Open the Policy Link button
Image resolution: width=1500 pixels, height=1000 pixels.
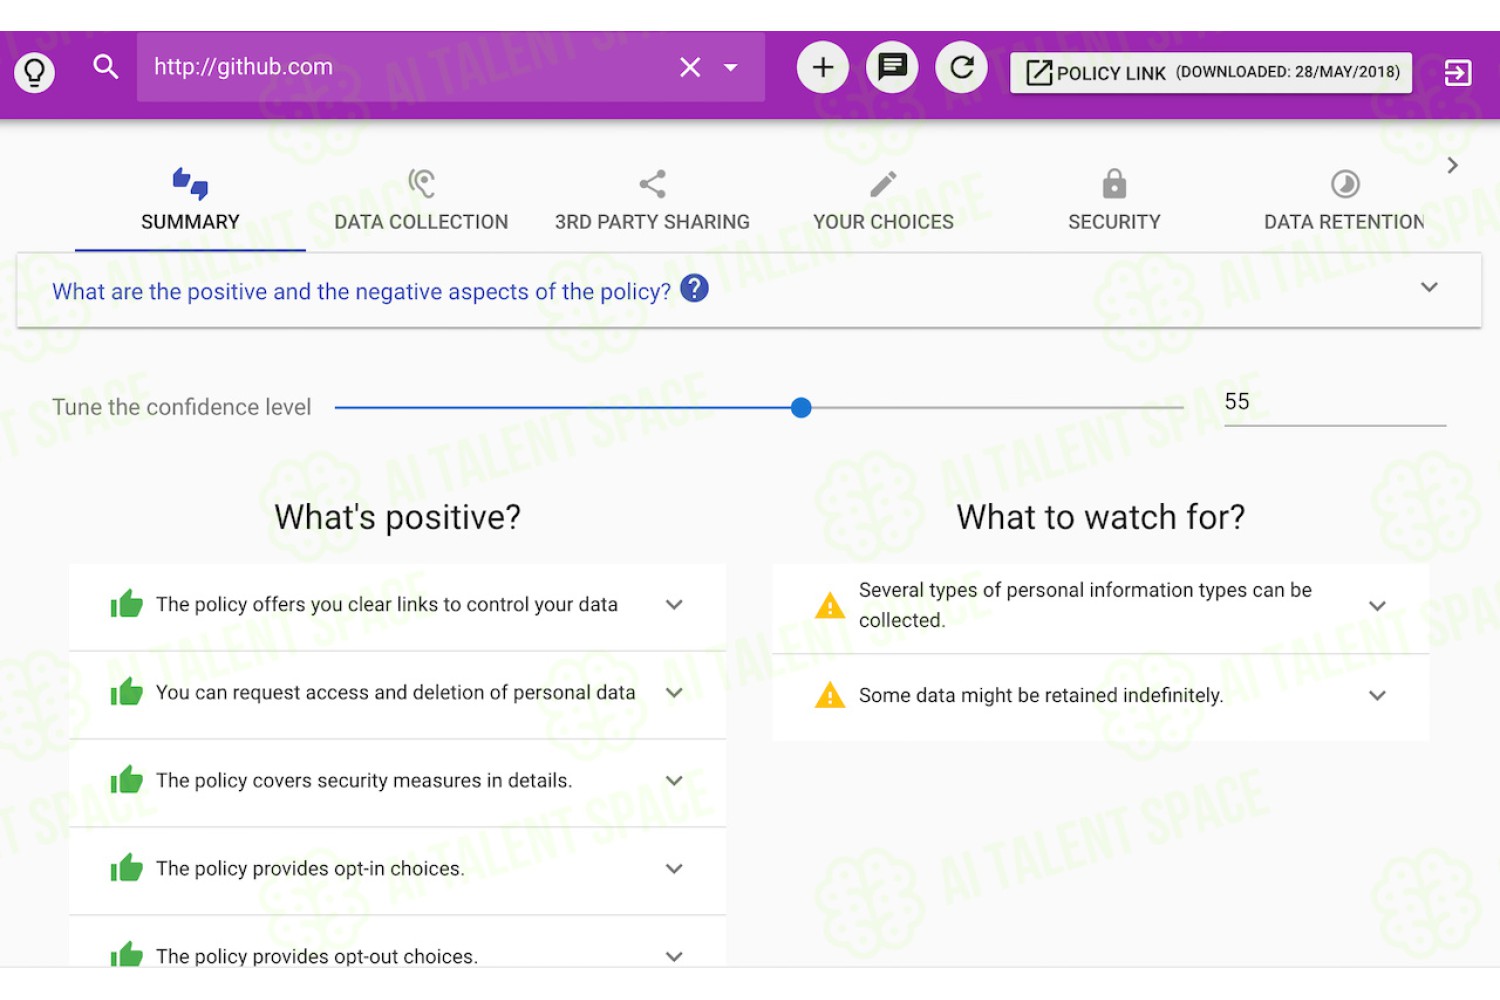[1211, 72]
